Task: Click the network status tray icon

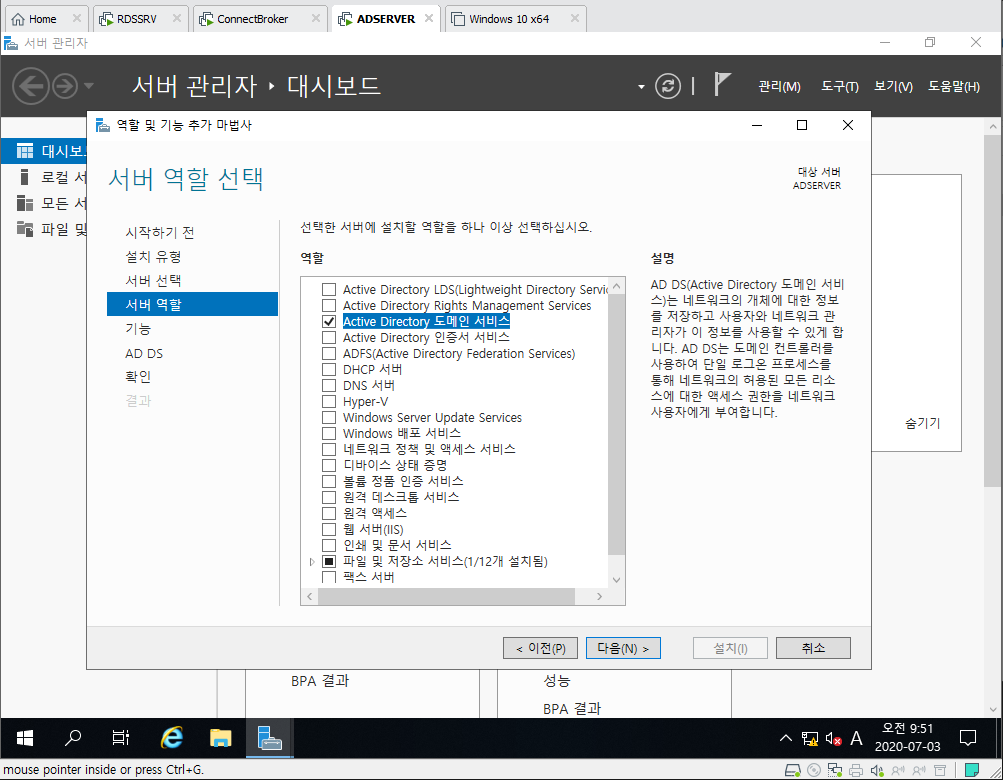Action: tap(809, 739)
